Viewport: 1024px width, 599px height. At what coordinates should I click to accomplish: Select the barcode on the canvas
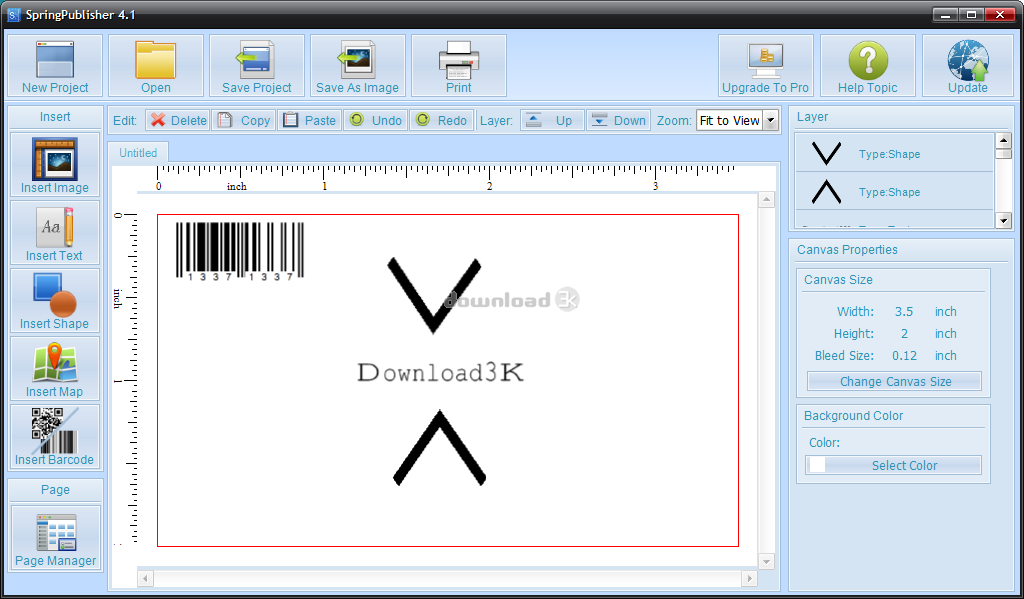tap(240, 251)
